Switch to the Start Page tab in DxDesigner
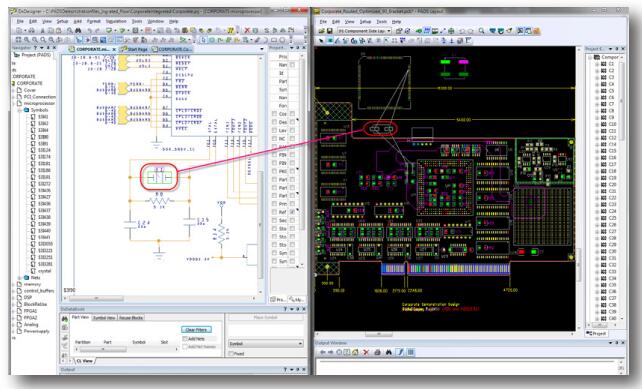This screenshot has width=642, height=389. click(135, 49)
